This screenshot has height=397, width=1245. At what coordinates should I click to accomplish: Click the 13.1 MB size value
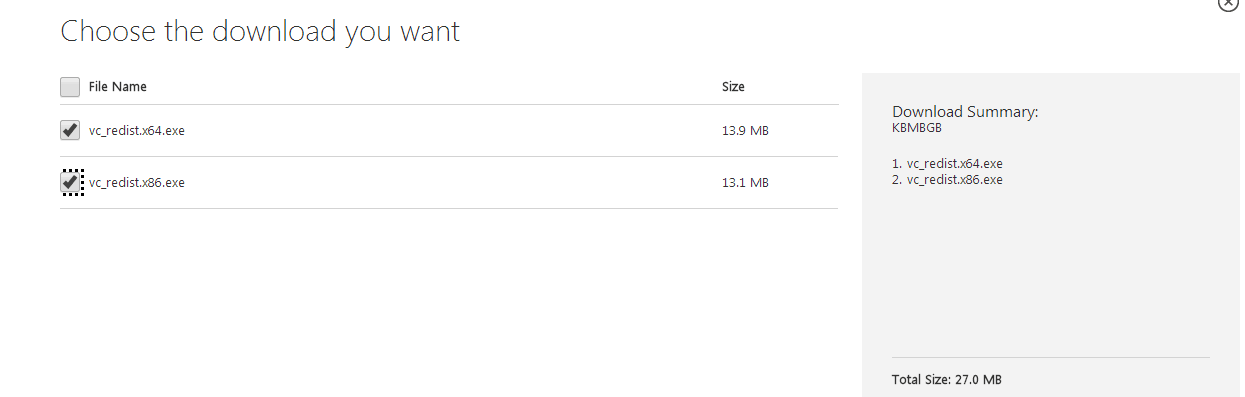click(745, 183)
